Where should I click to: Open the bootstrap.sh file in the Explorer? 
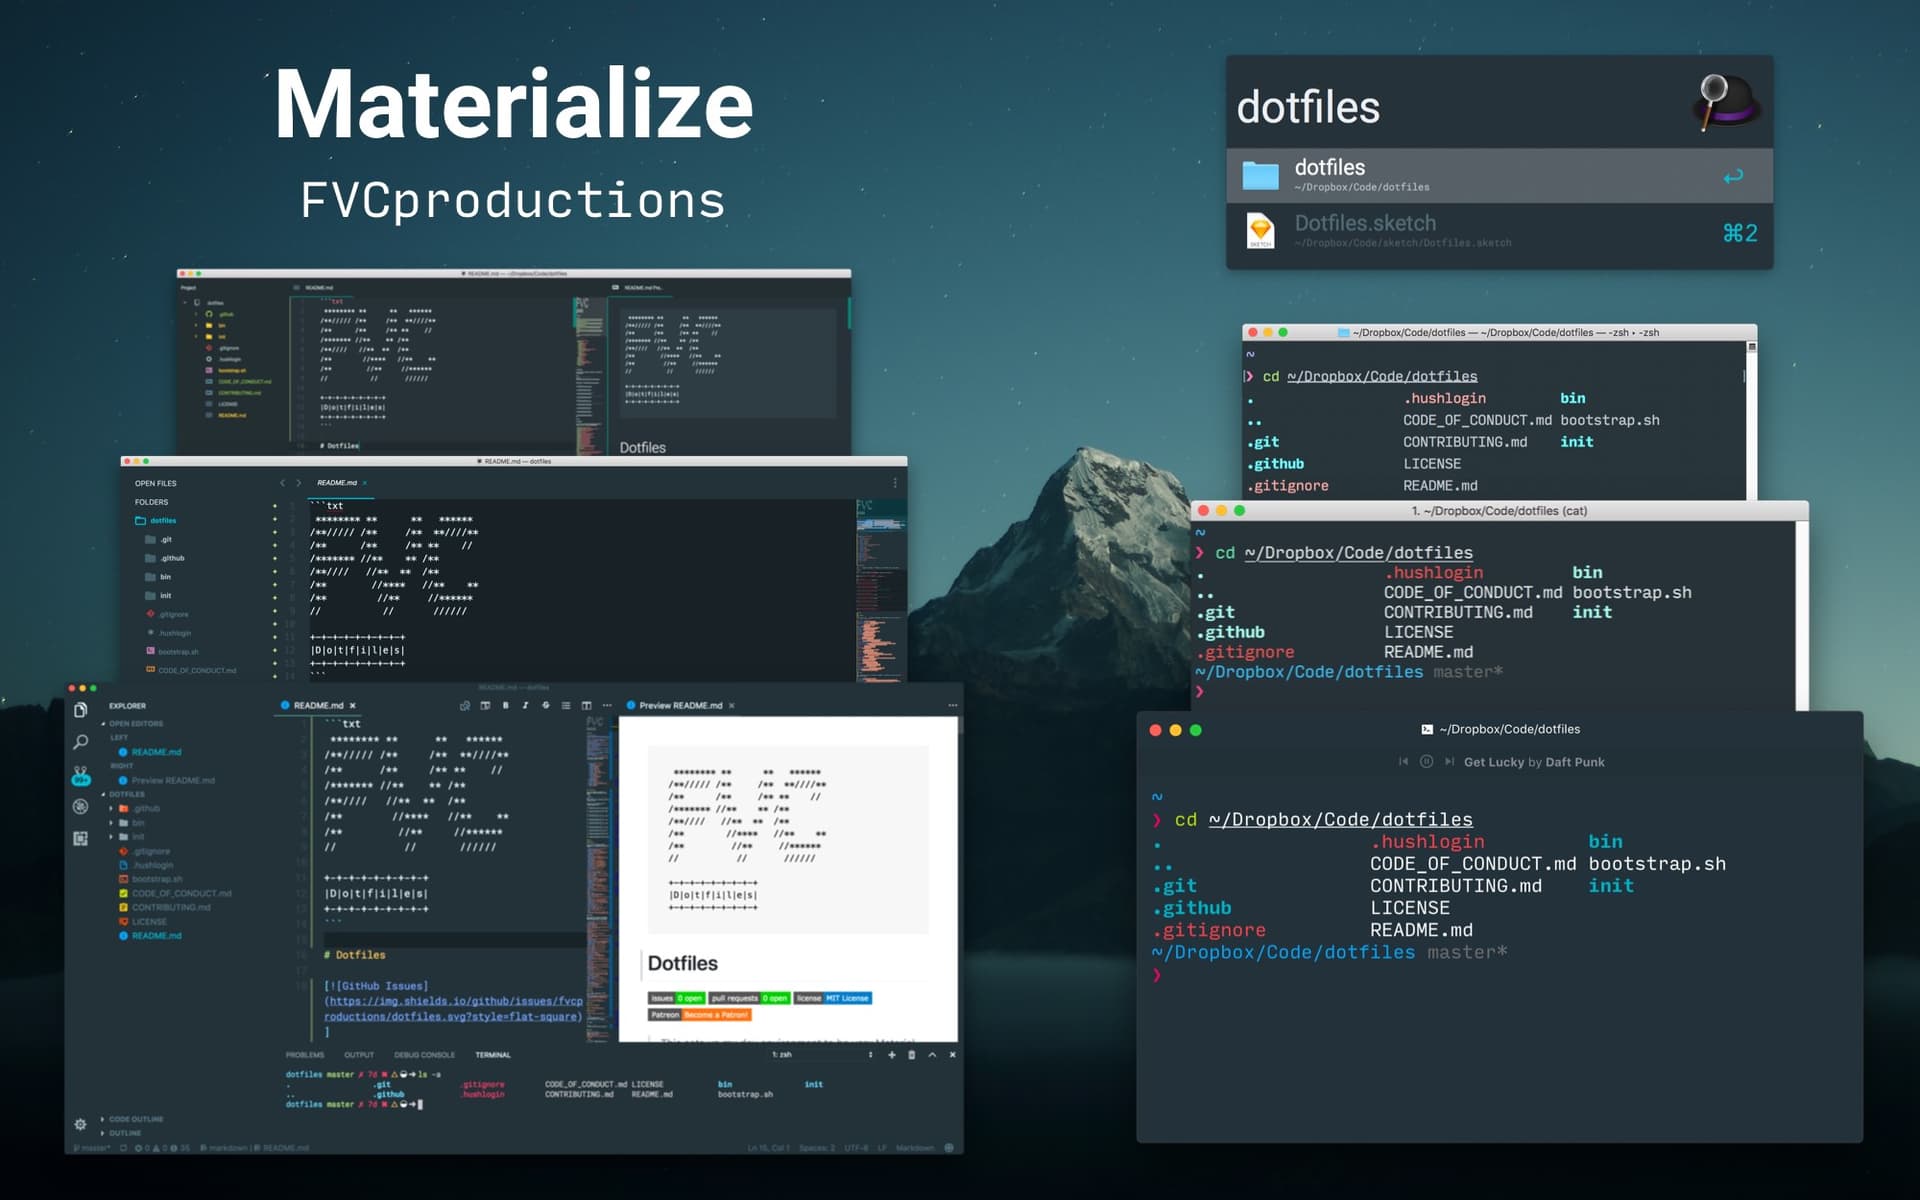pyautogui.click(x=155, y=879)
